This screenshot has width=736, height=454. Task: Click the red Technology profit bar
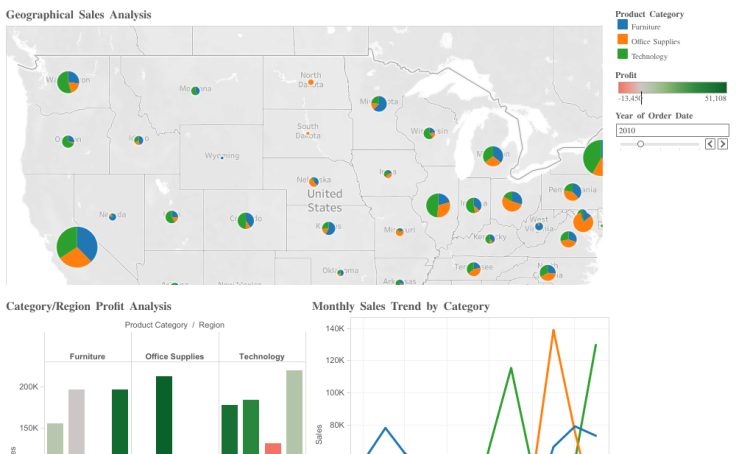point(273,448)
